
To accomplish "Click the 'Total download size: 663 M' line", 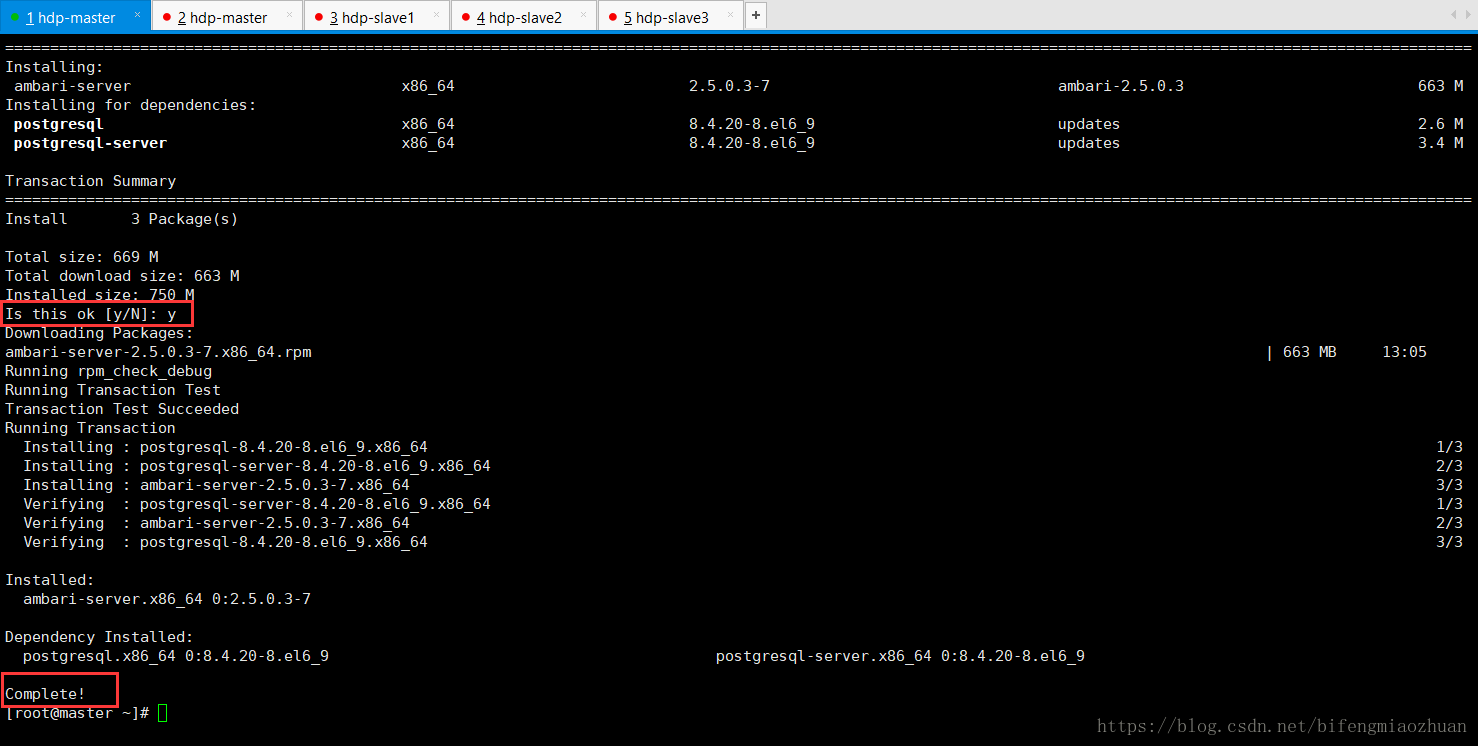I will [122, 276].
